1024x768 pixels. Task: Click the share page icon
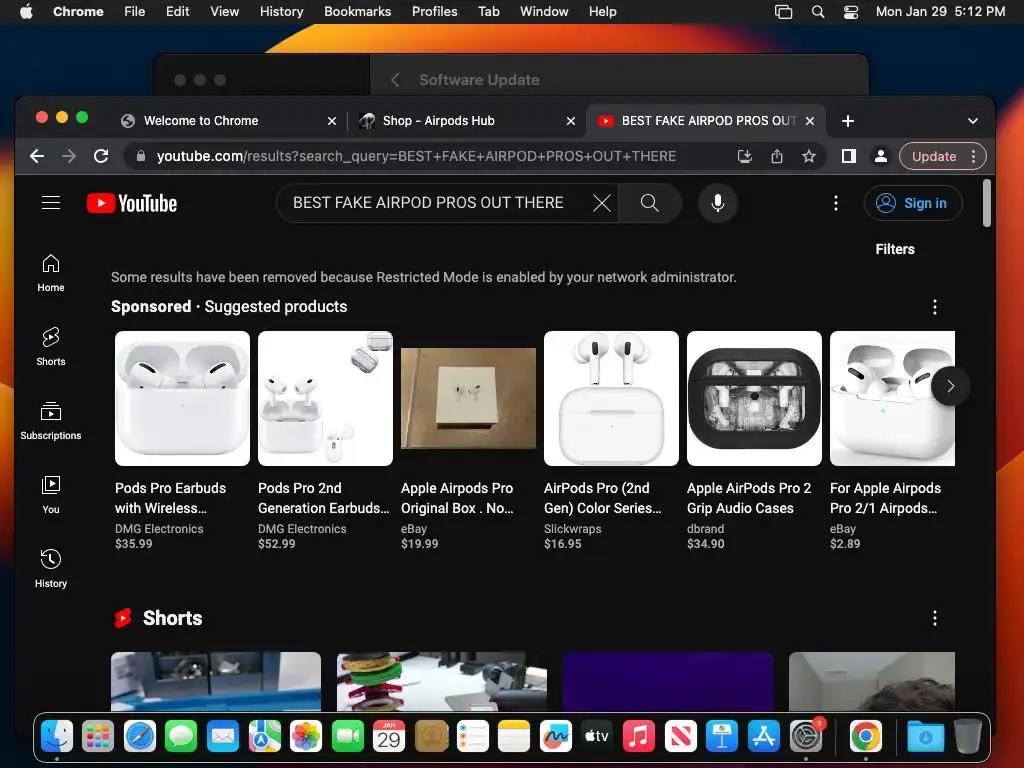pos(776,156)
